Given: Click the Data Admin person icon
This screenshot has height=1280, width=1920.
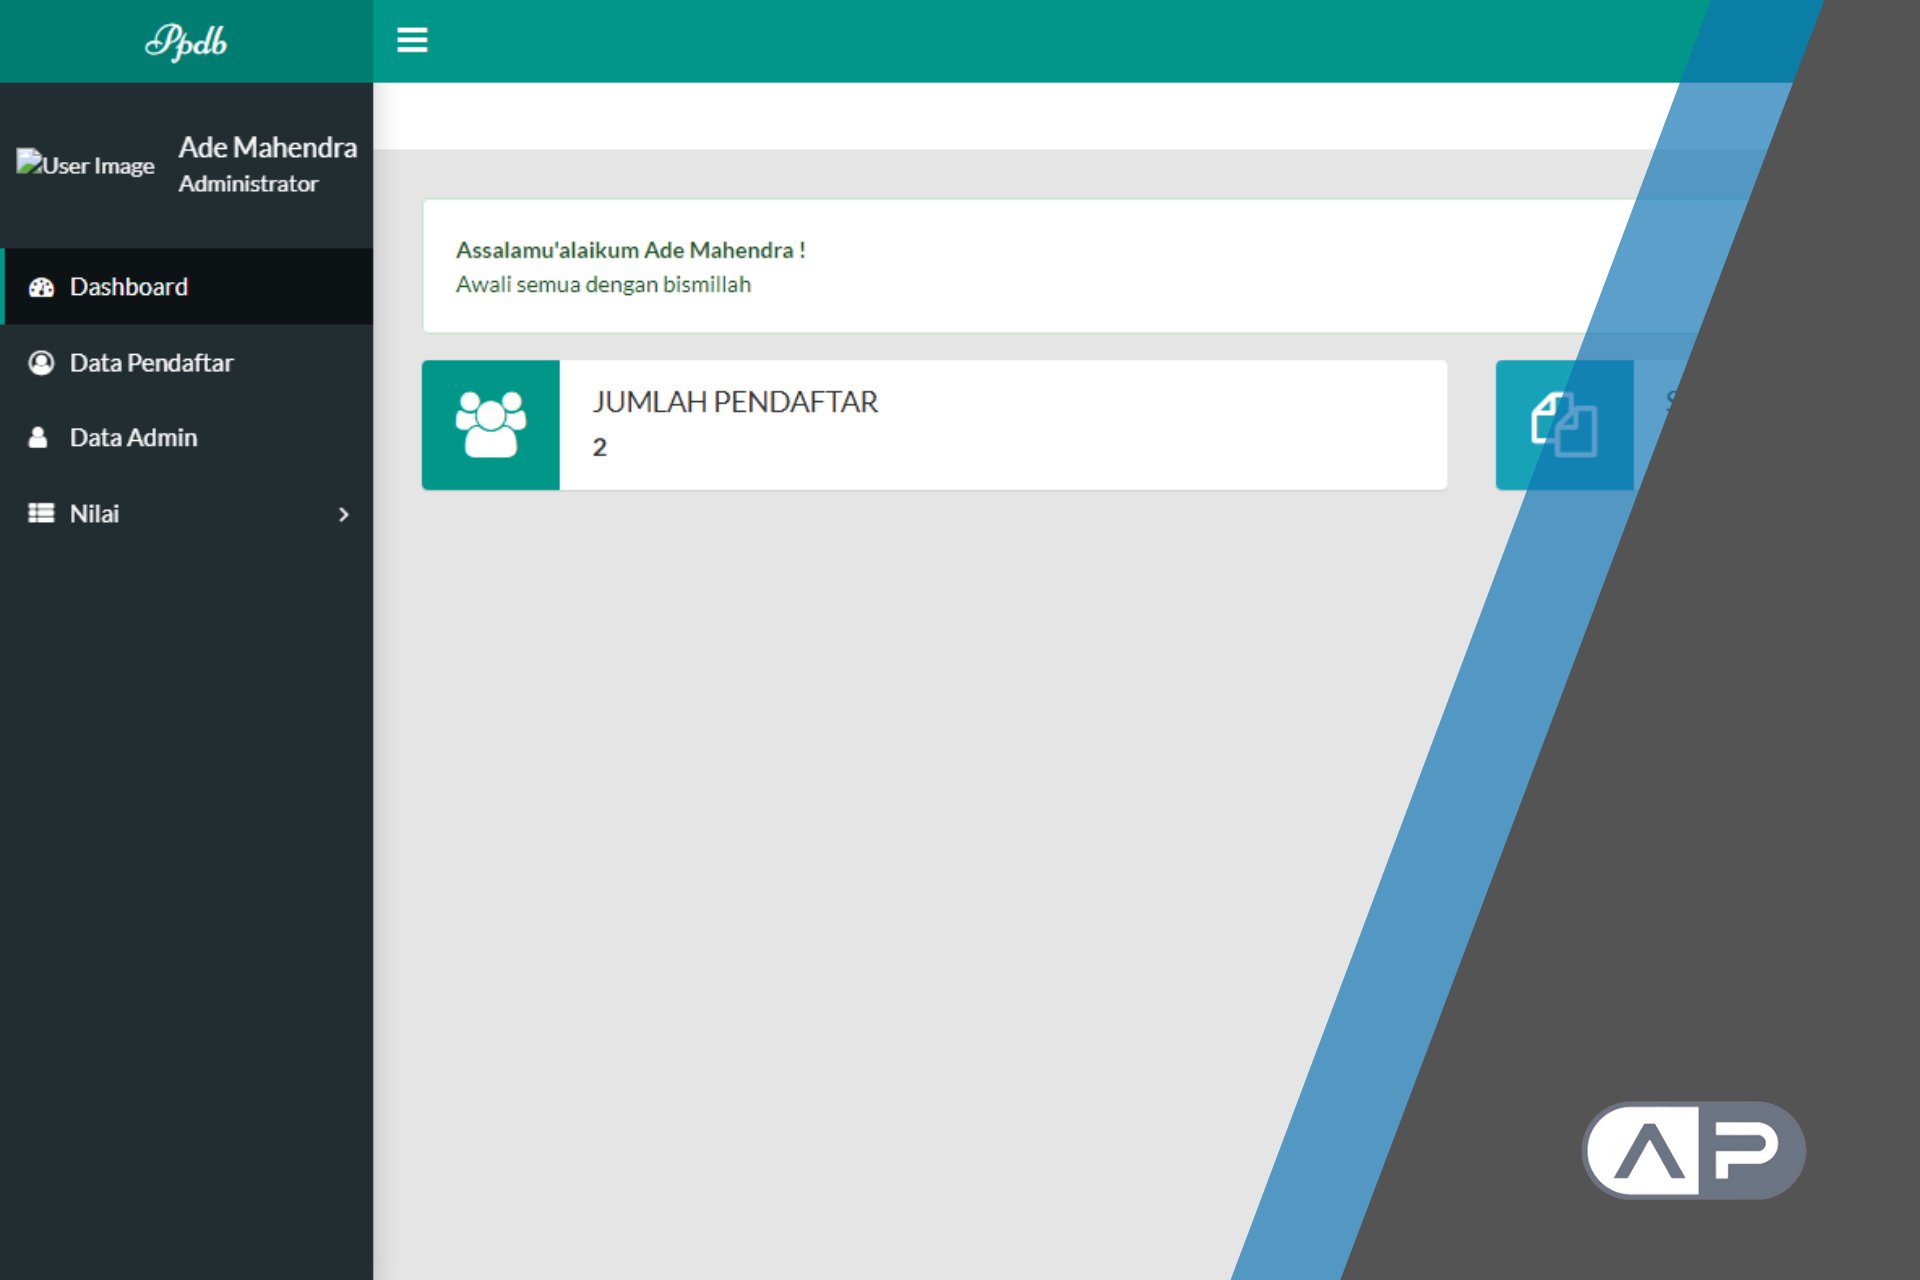Looking at the screenshot, I should click(38, 437).
